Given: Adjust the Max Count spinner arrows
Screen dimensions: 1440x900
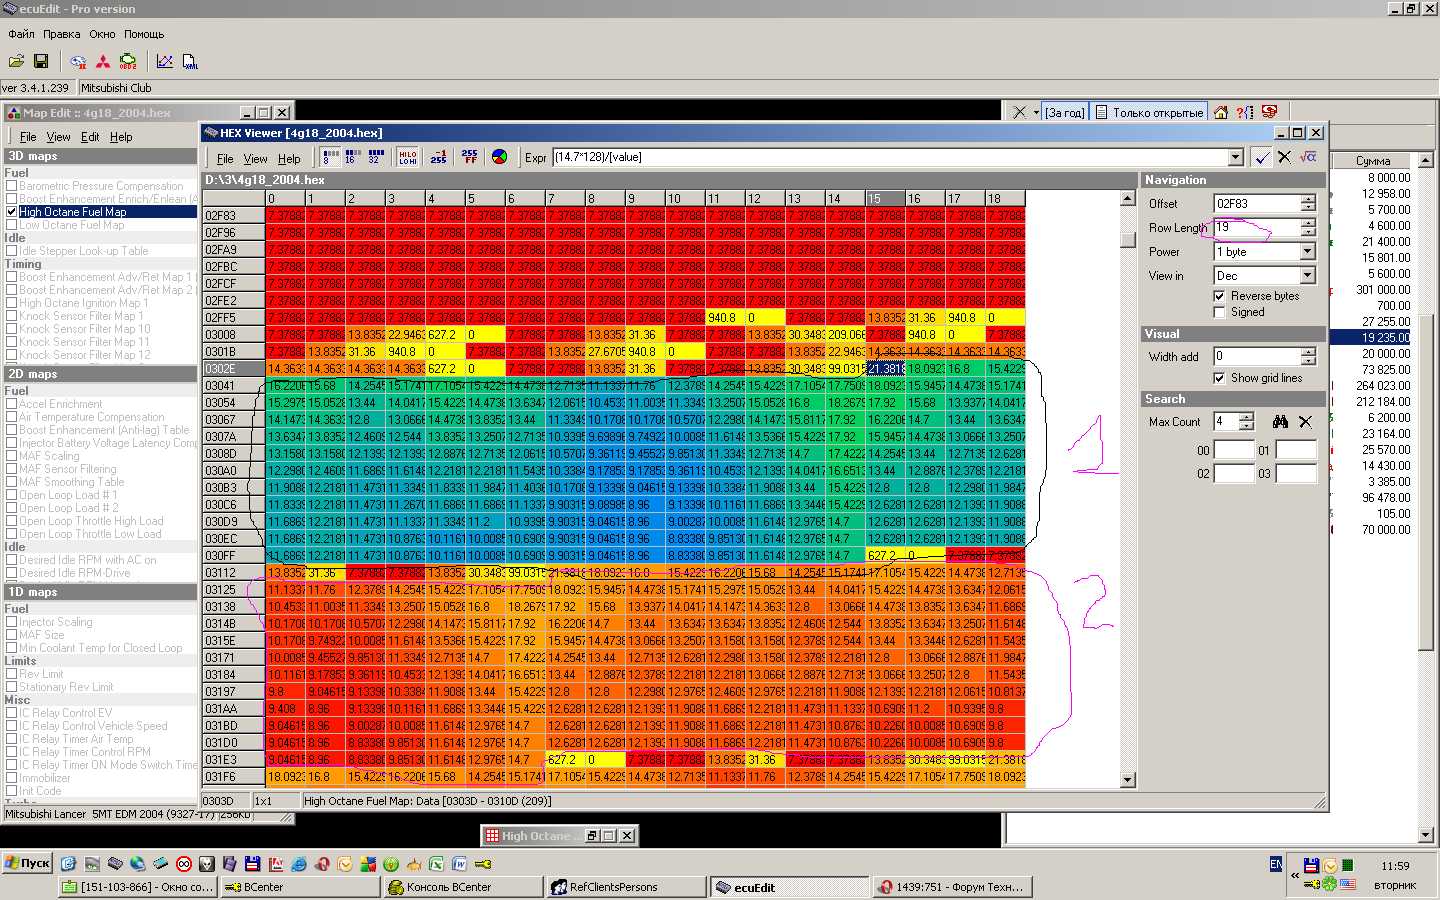Looking at the screenshot, I should 1246,422.
